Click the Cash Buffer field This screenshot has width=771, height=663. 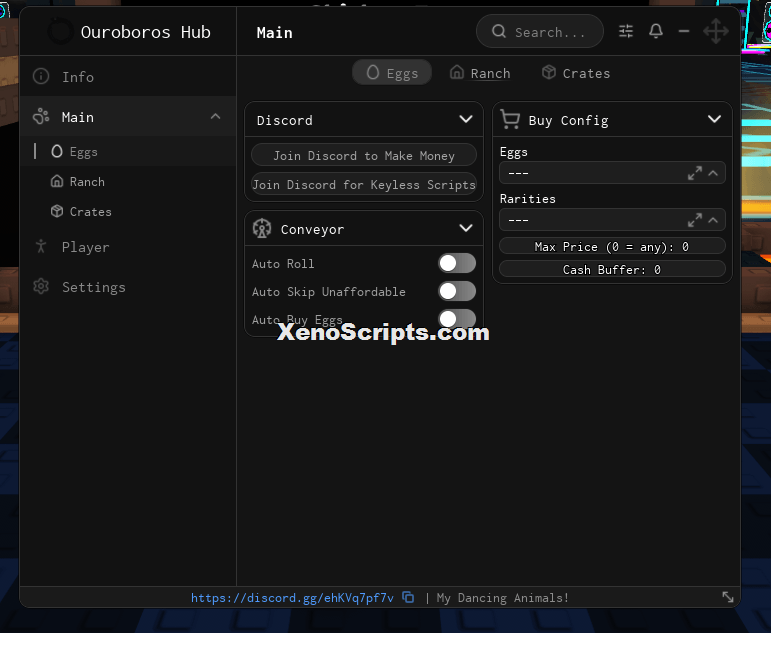coord(612,269)
